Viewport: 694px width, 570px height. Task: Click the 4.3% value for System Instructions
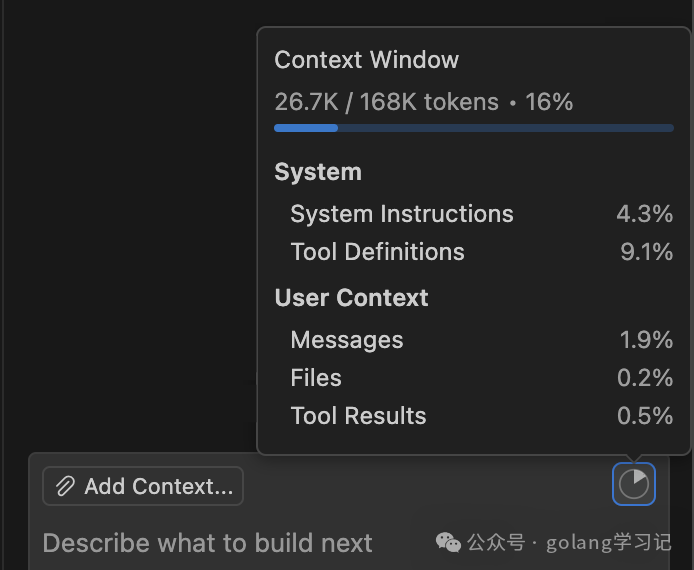645,214
